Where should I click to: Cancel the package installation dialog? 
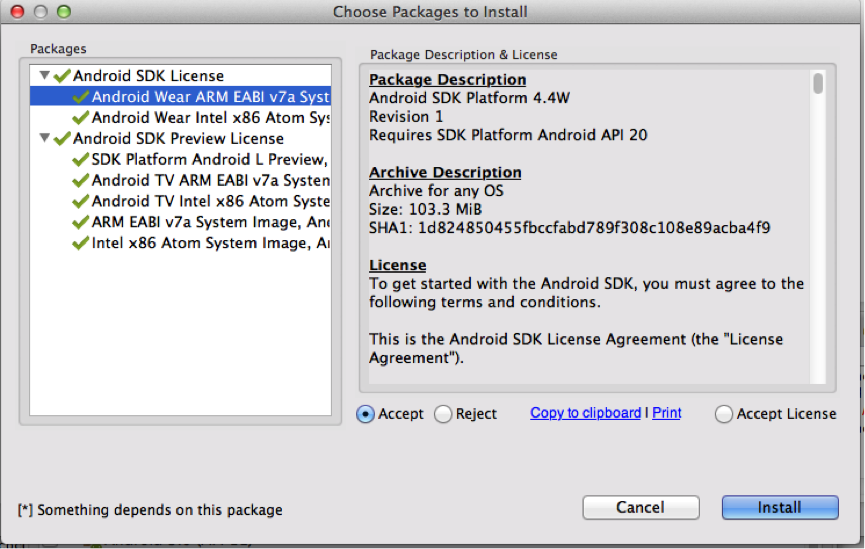coord(640,507)
